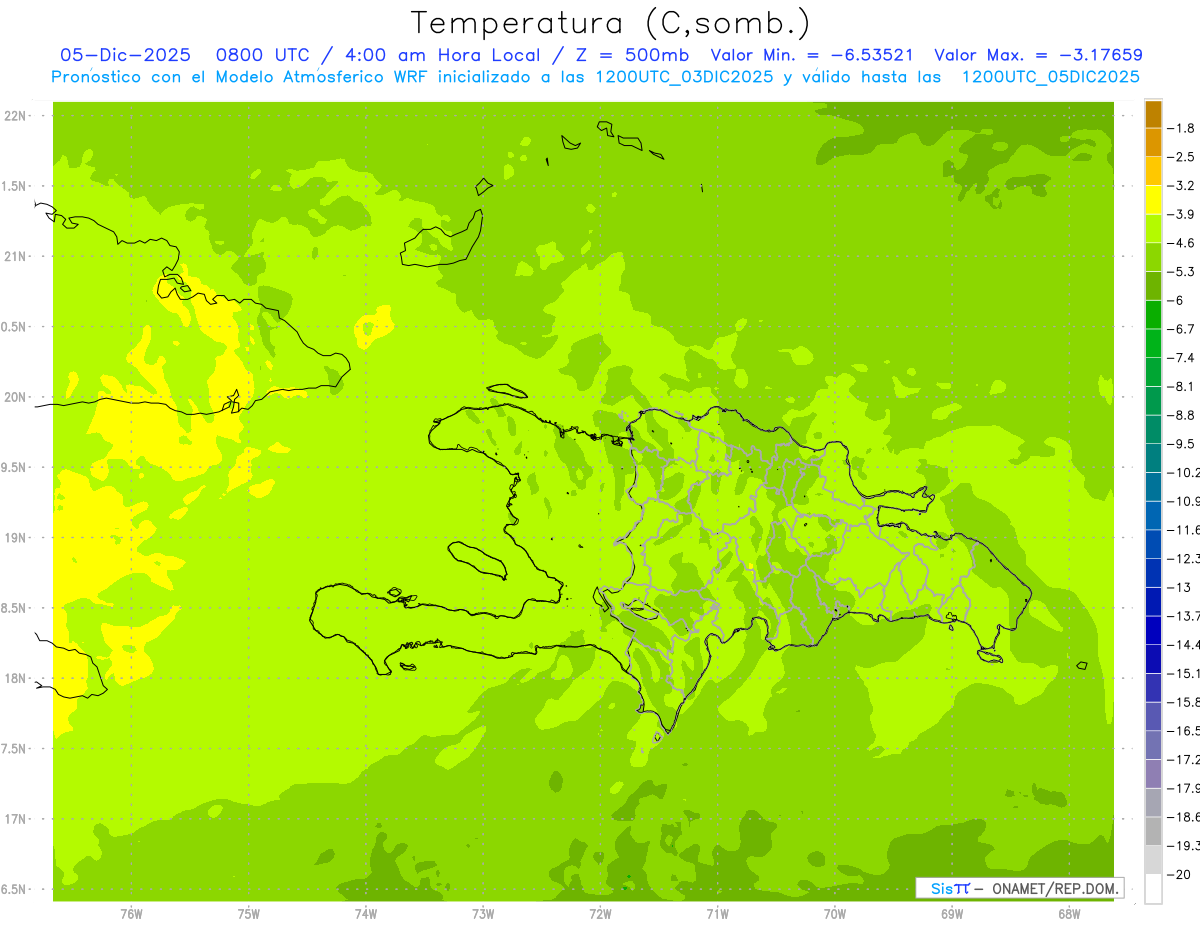Click the "76W" longitude axis label

pos(131,913)
